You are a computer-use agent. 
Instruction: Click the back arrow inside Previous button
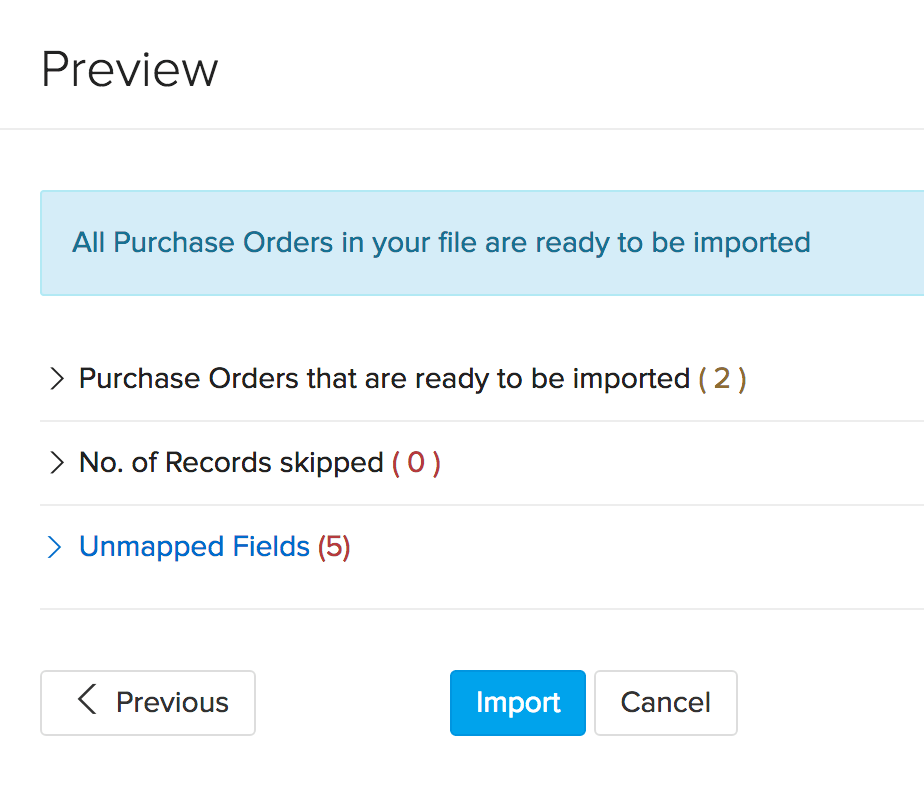[86, 702]
